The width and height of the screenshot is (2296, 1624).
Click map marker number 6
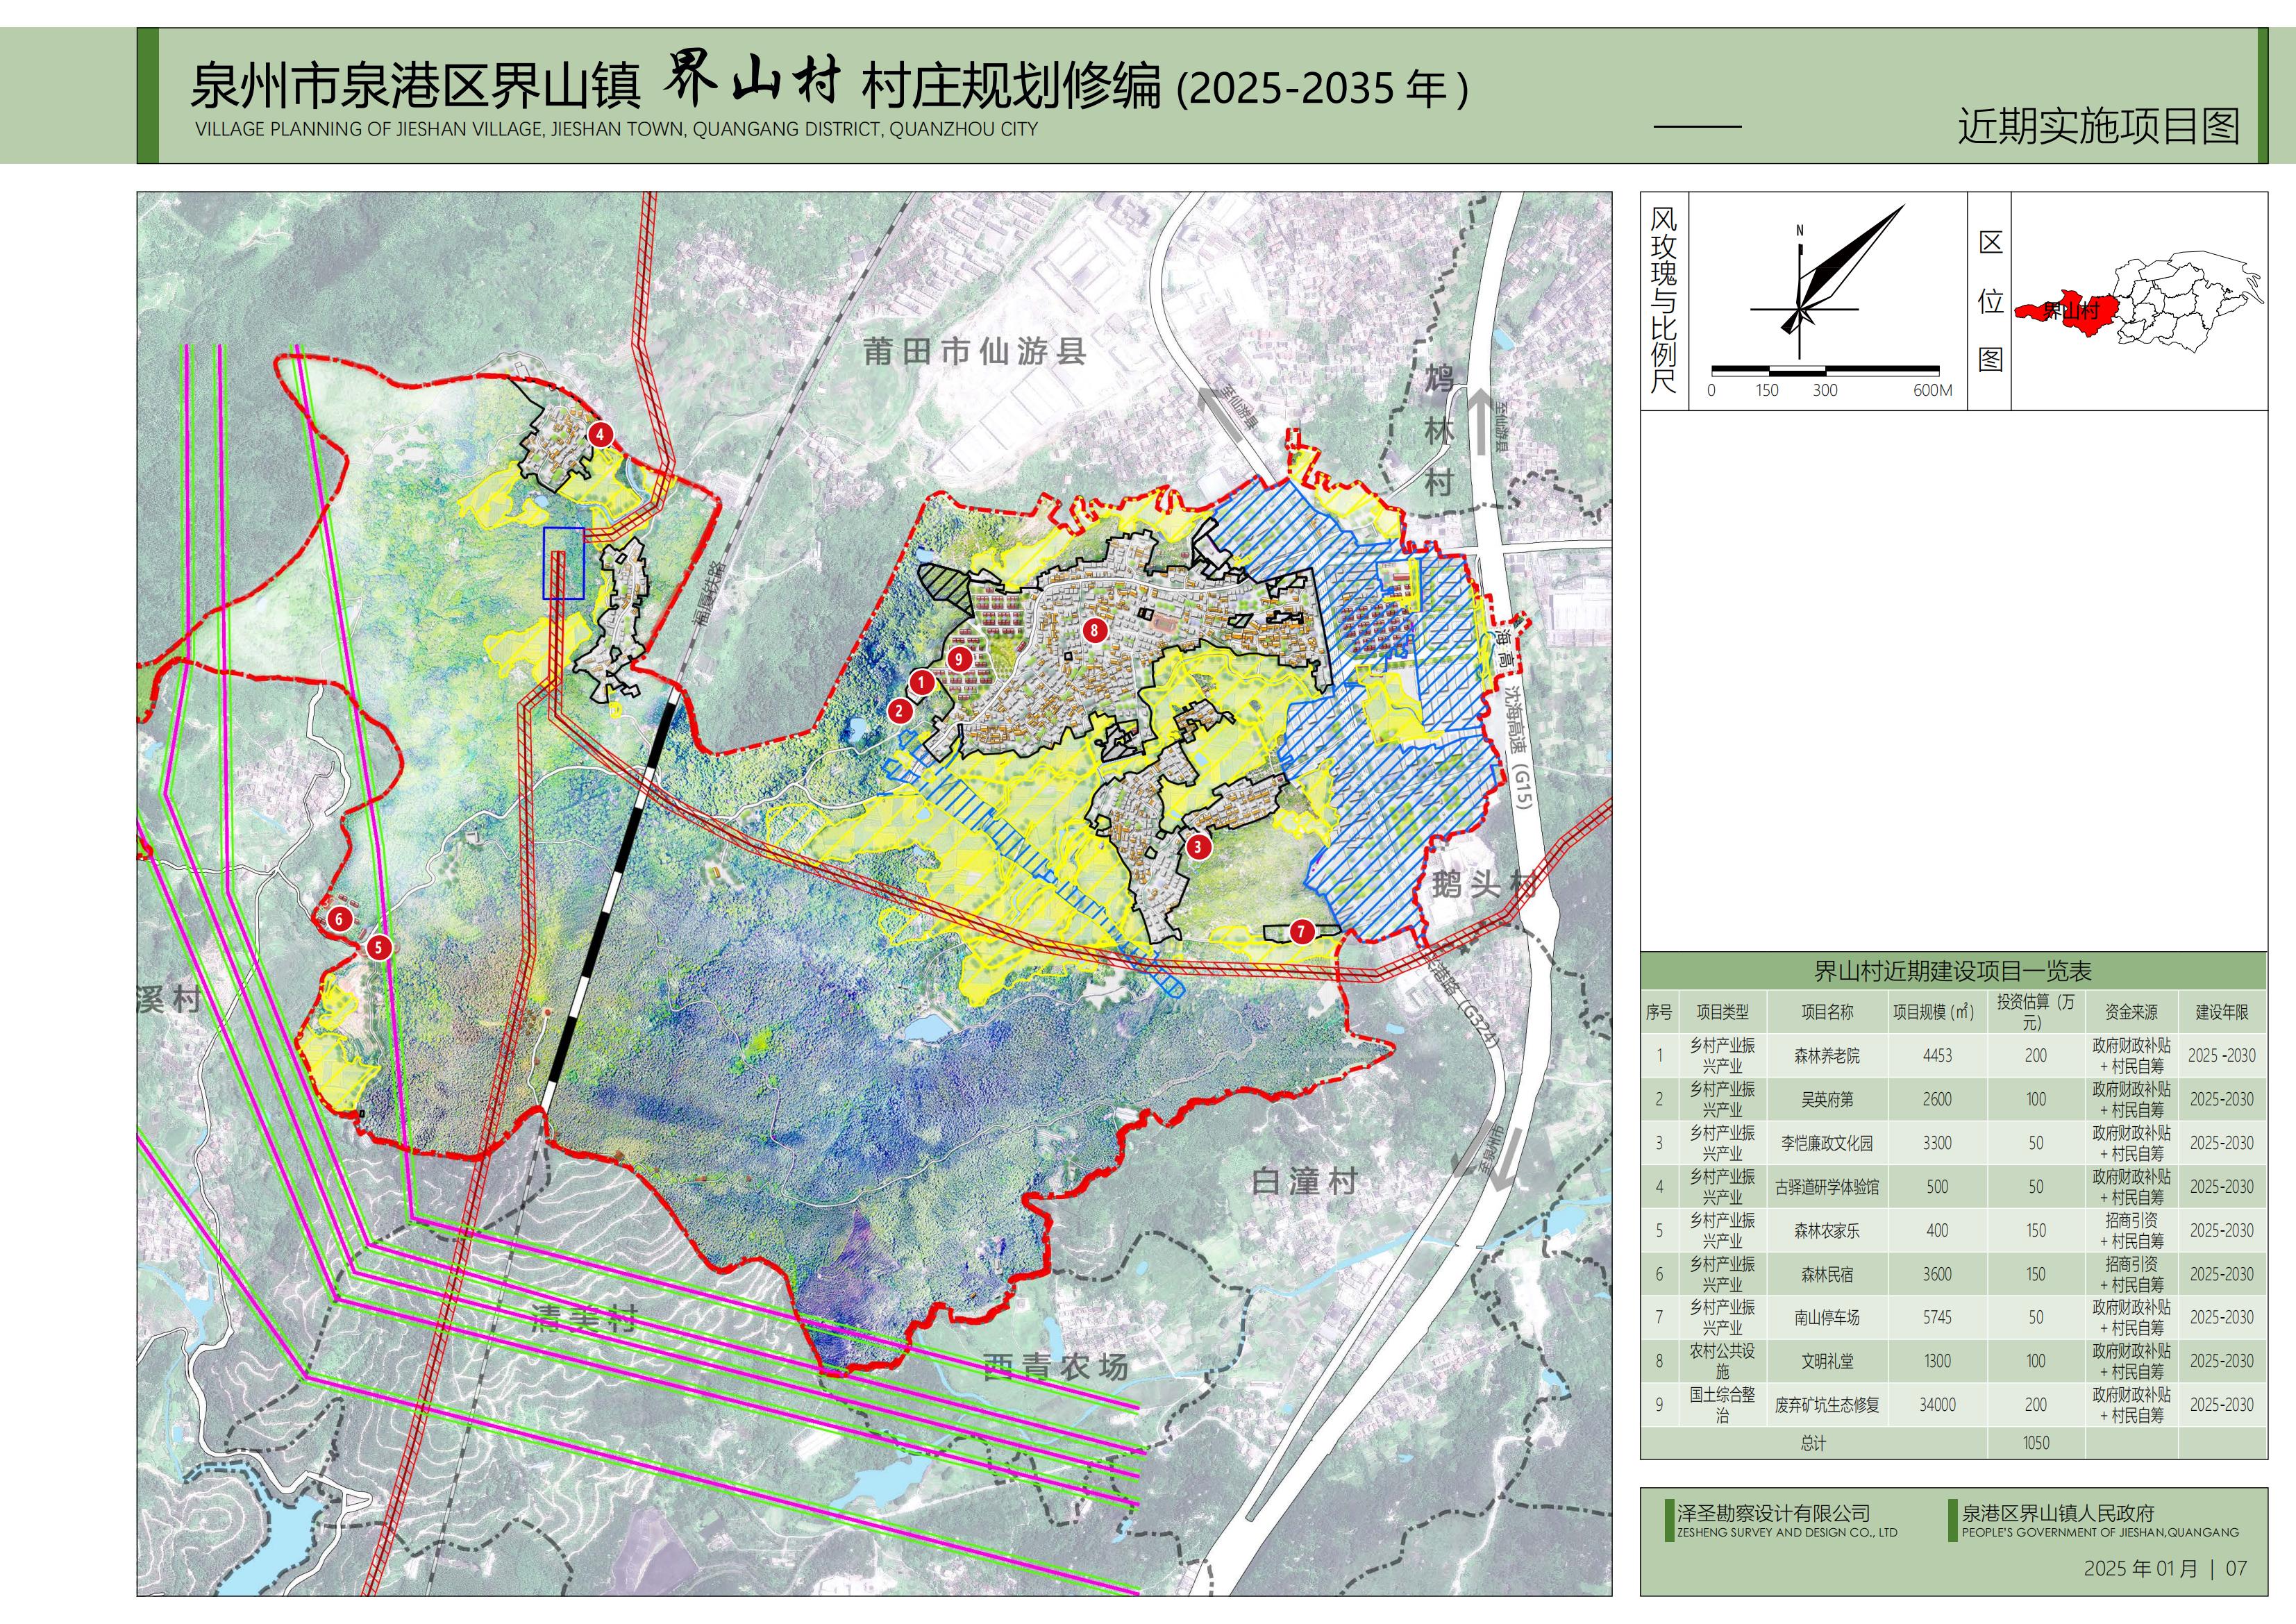pos(339,919)
